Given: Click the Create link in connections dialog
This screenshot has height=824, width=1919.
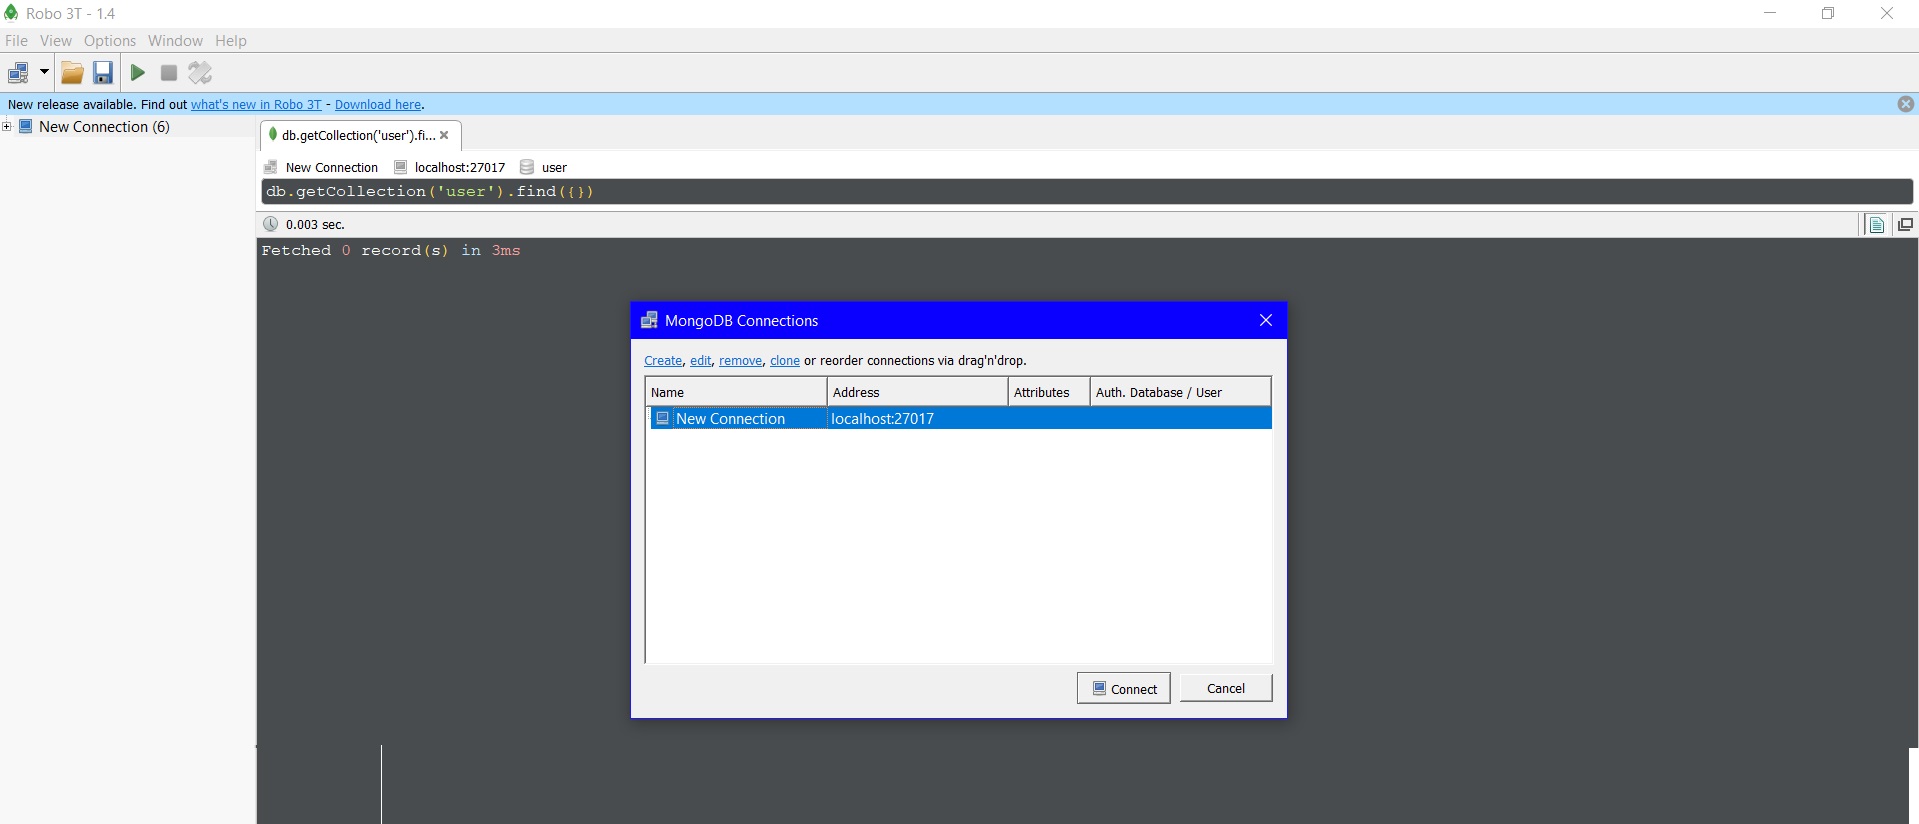Looking at the screenshot, I should tap(663, 361).
